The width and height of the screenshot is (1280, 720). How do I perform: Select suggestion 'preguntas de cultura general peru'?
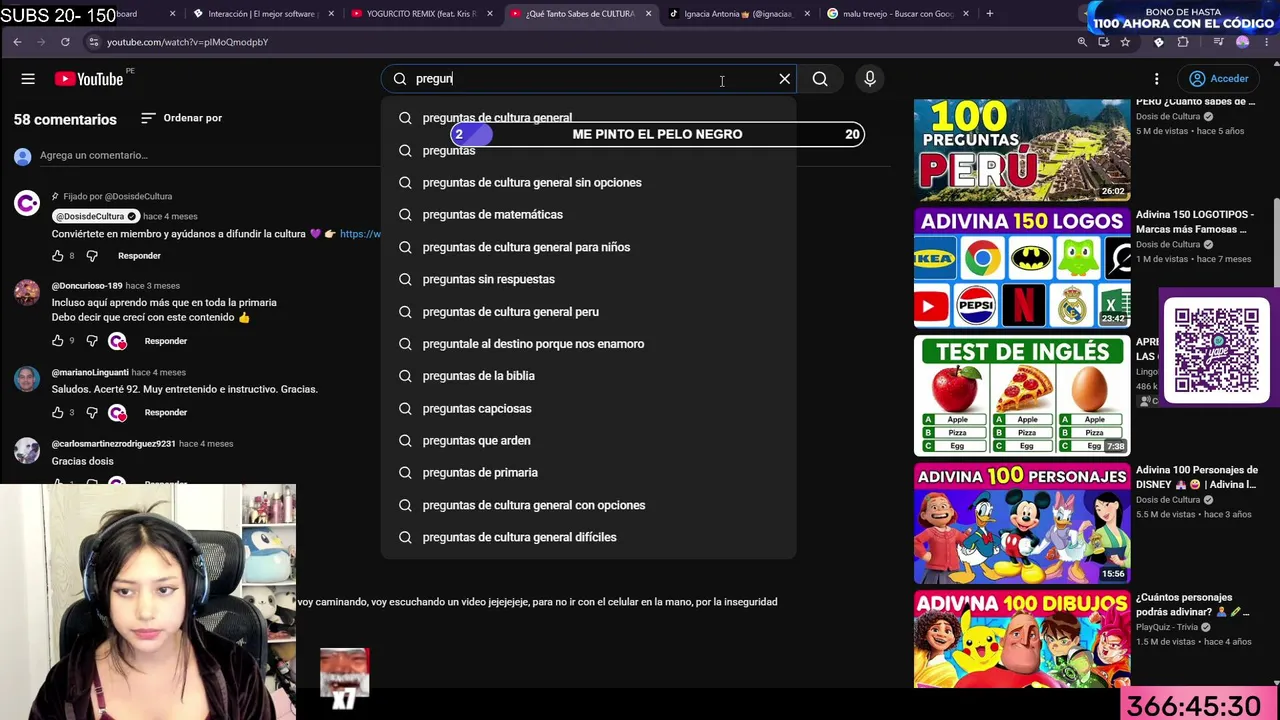pos(588,311)
